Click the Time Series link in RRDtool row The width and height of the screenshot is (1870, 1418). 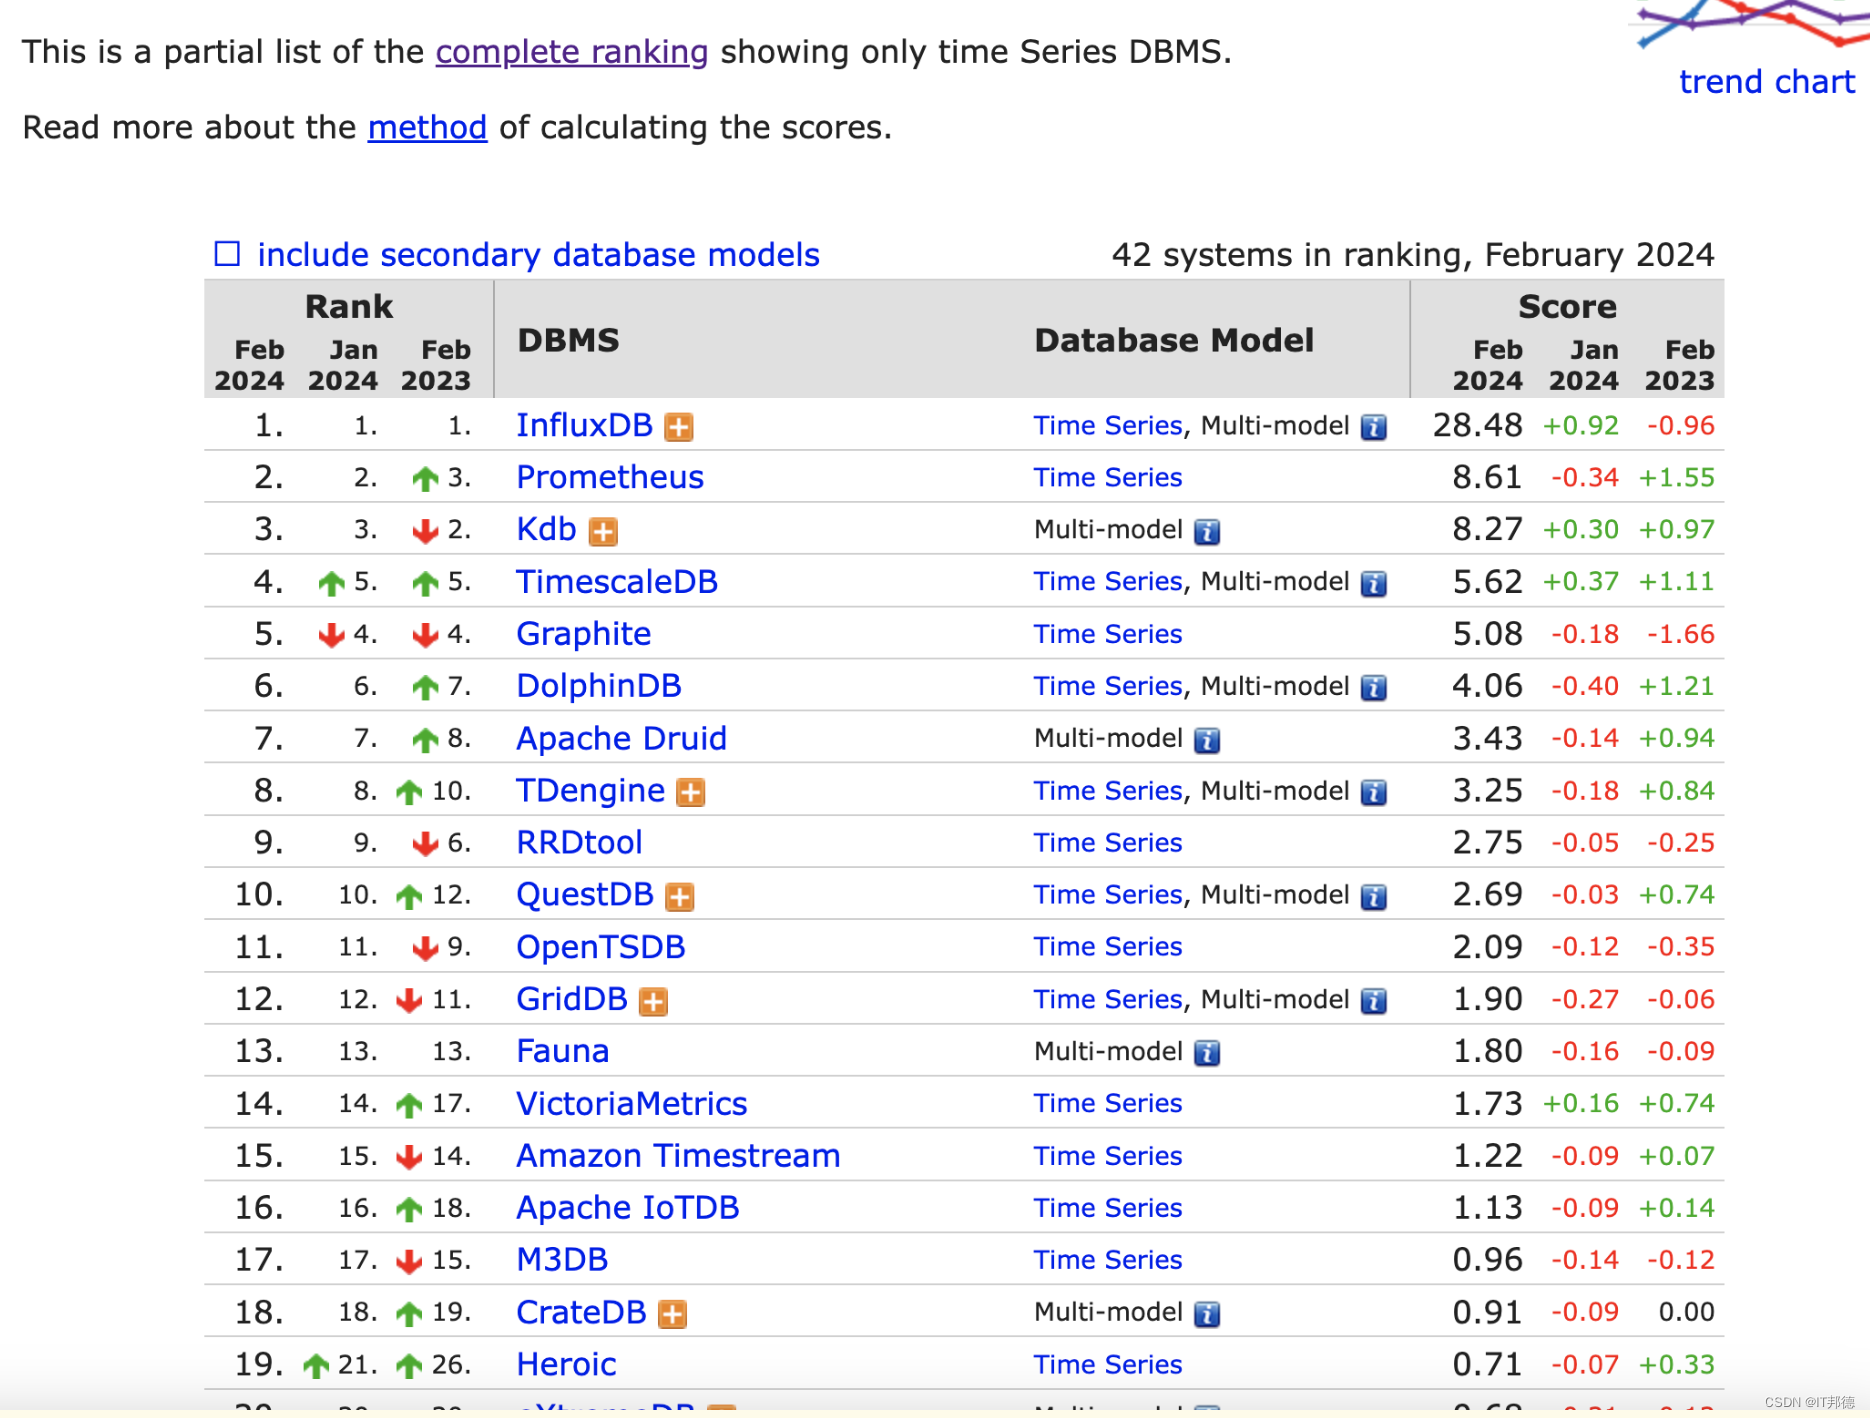(x=1108, y=842)
